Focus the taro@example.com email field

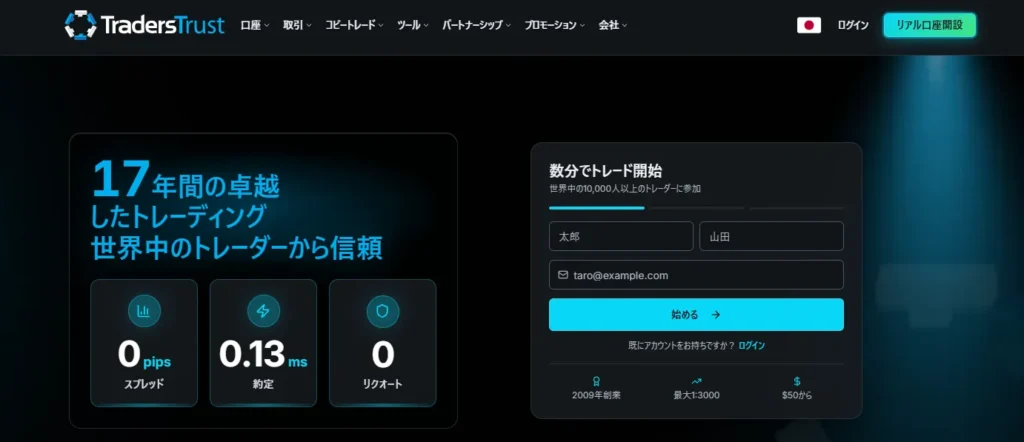click(x=696, y=275)
